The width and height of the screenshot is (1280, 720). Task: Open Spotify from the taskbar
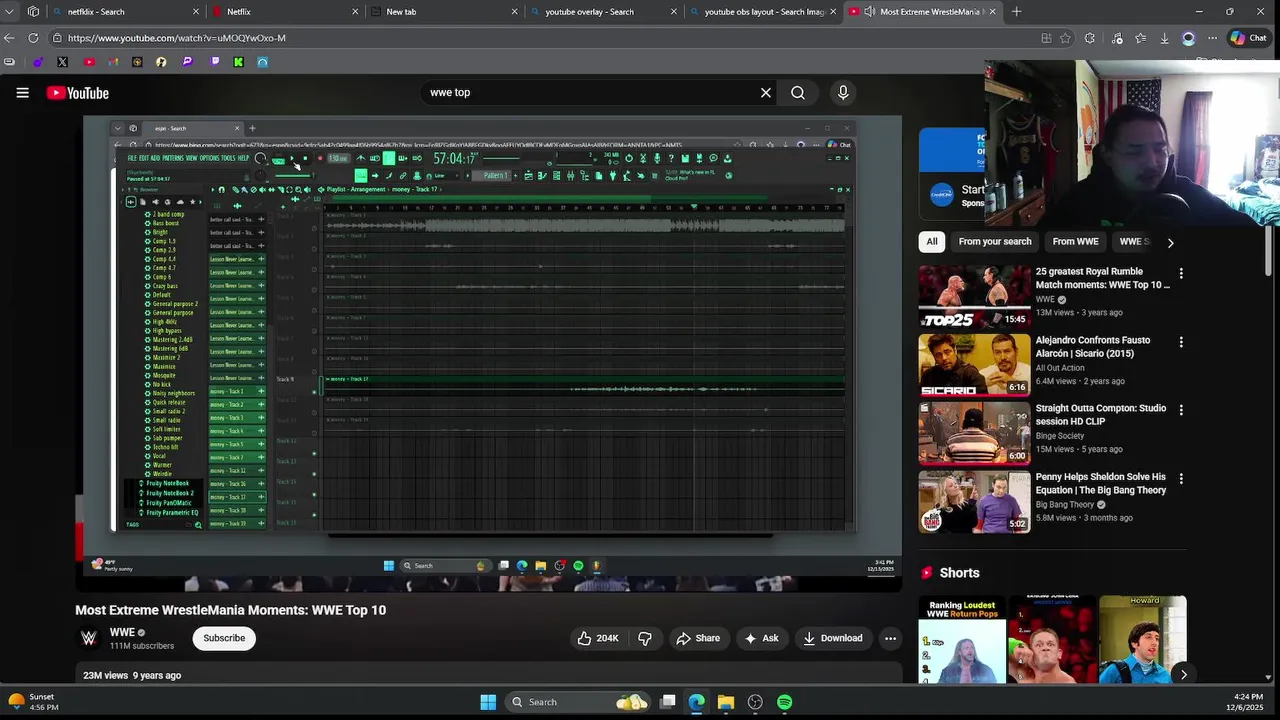point(785,702)
